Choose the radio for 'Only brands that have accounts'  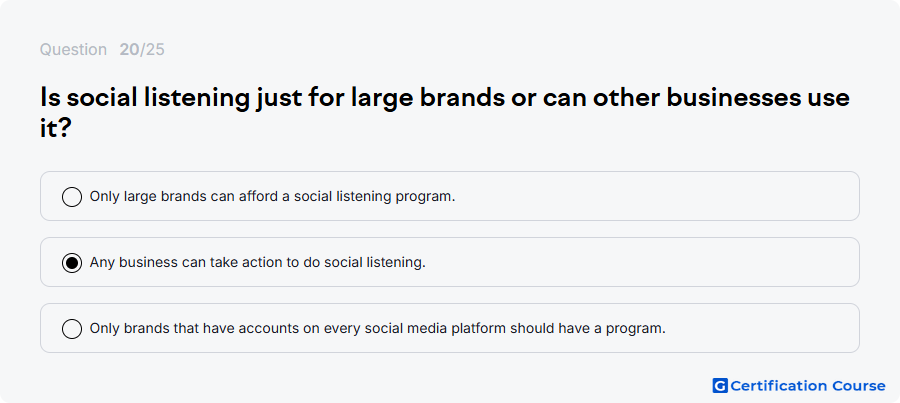72,329
